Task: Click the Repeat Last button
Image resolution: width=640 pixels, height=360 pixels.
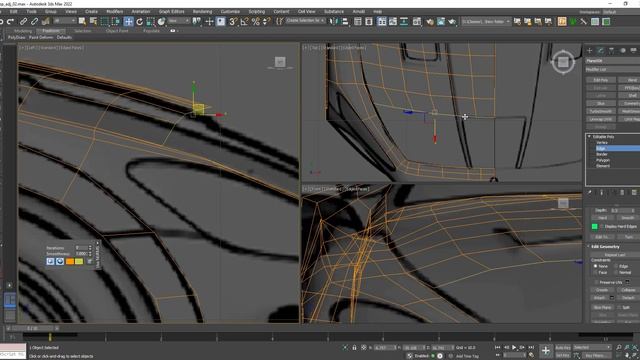Action: 615,255
